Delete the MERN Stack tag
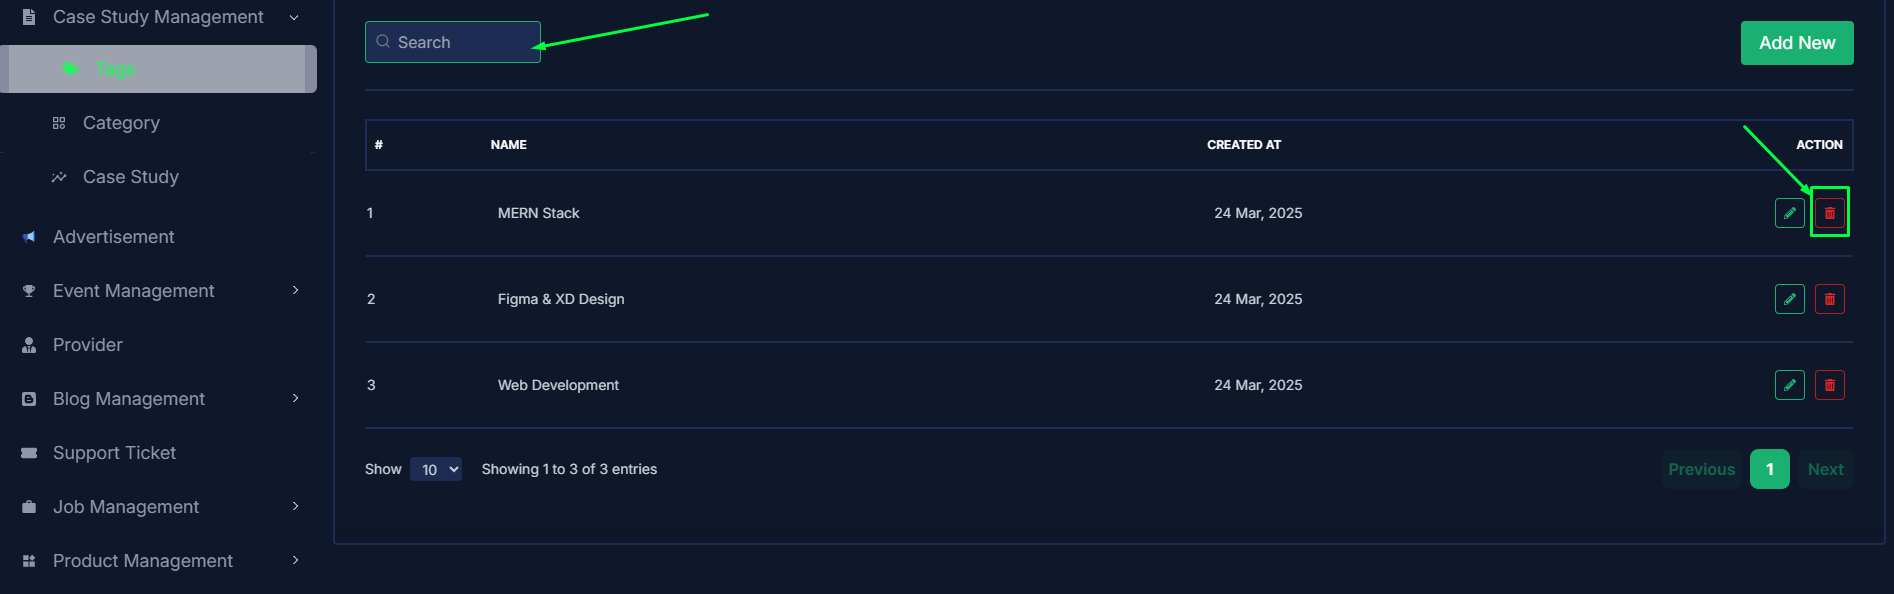 (x=1829, y=213)
